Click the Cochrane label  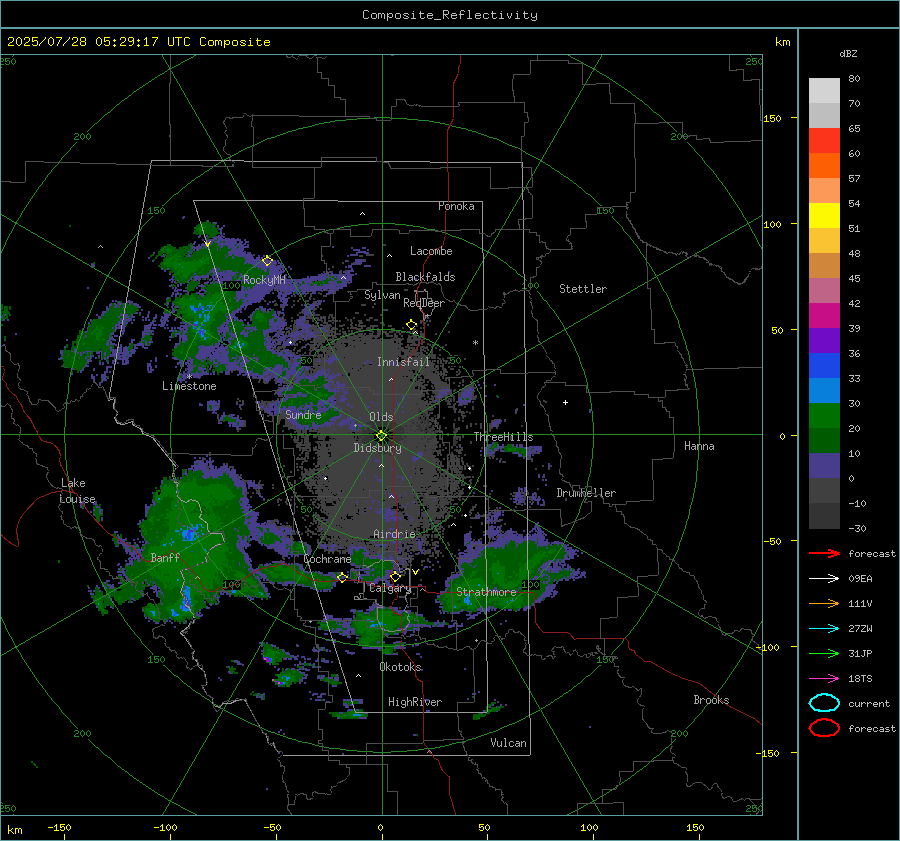(x=327, y=559)
